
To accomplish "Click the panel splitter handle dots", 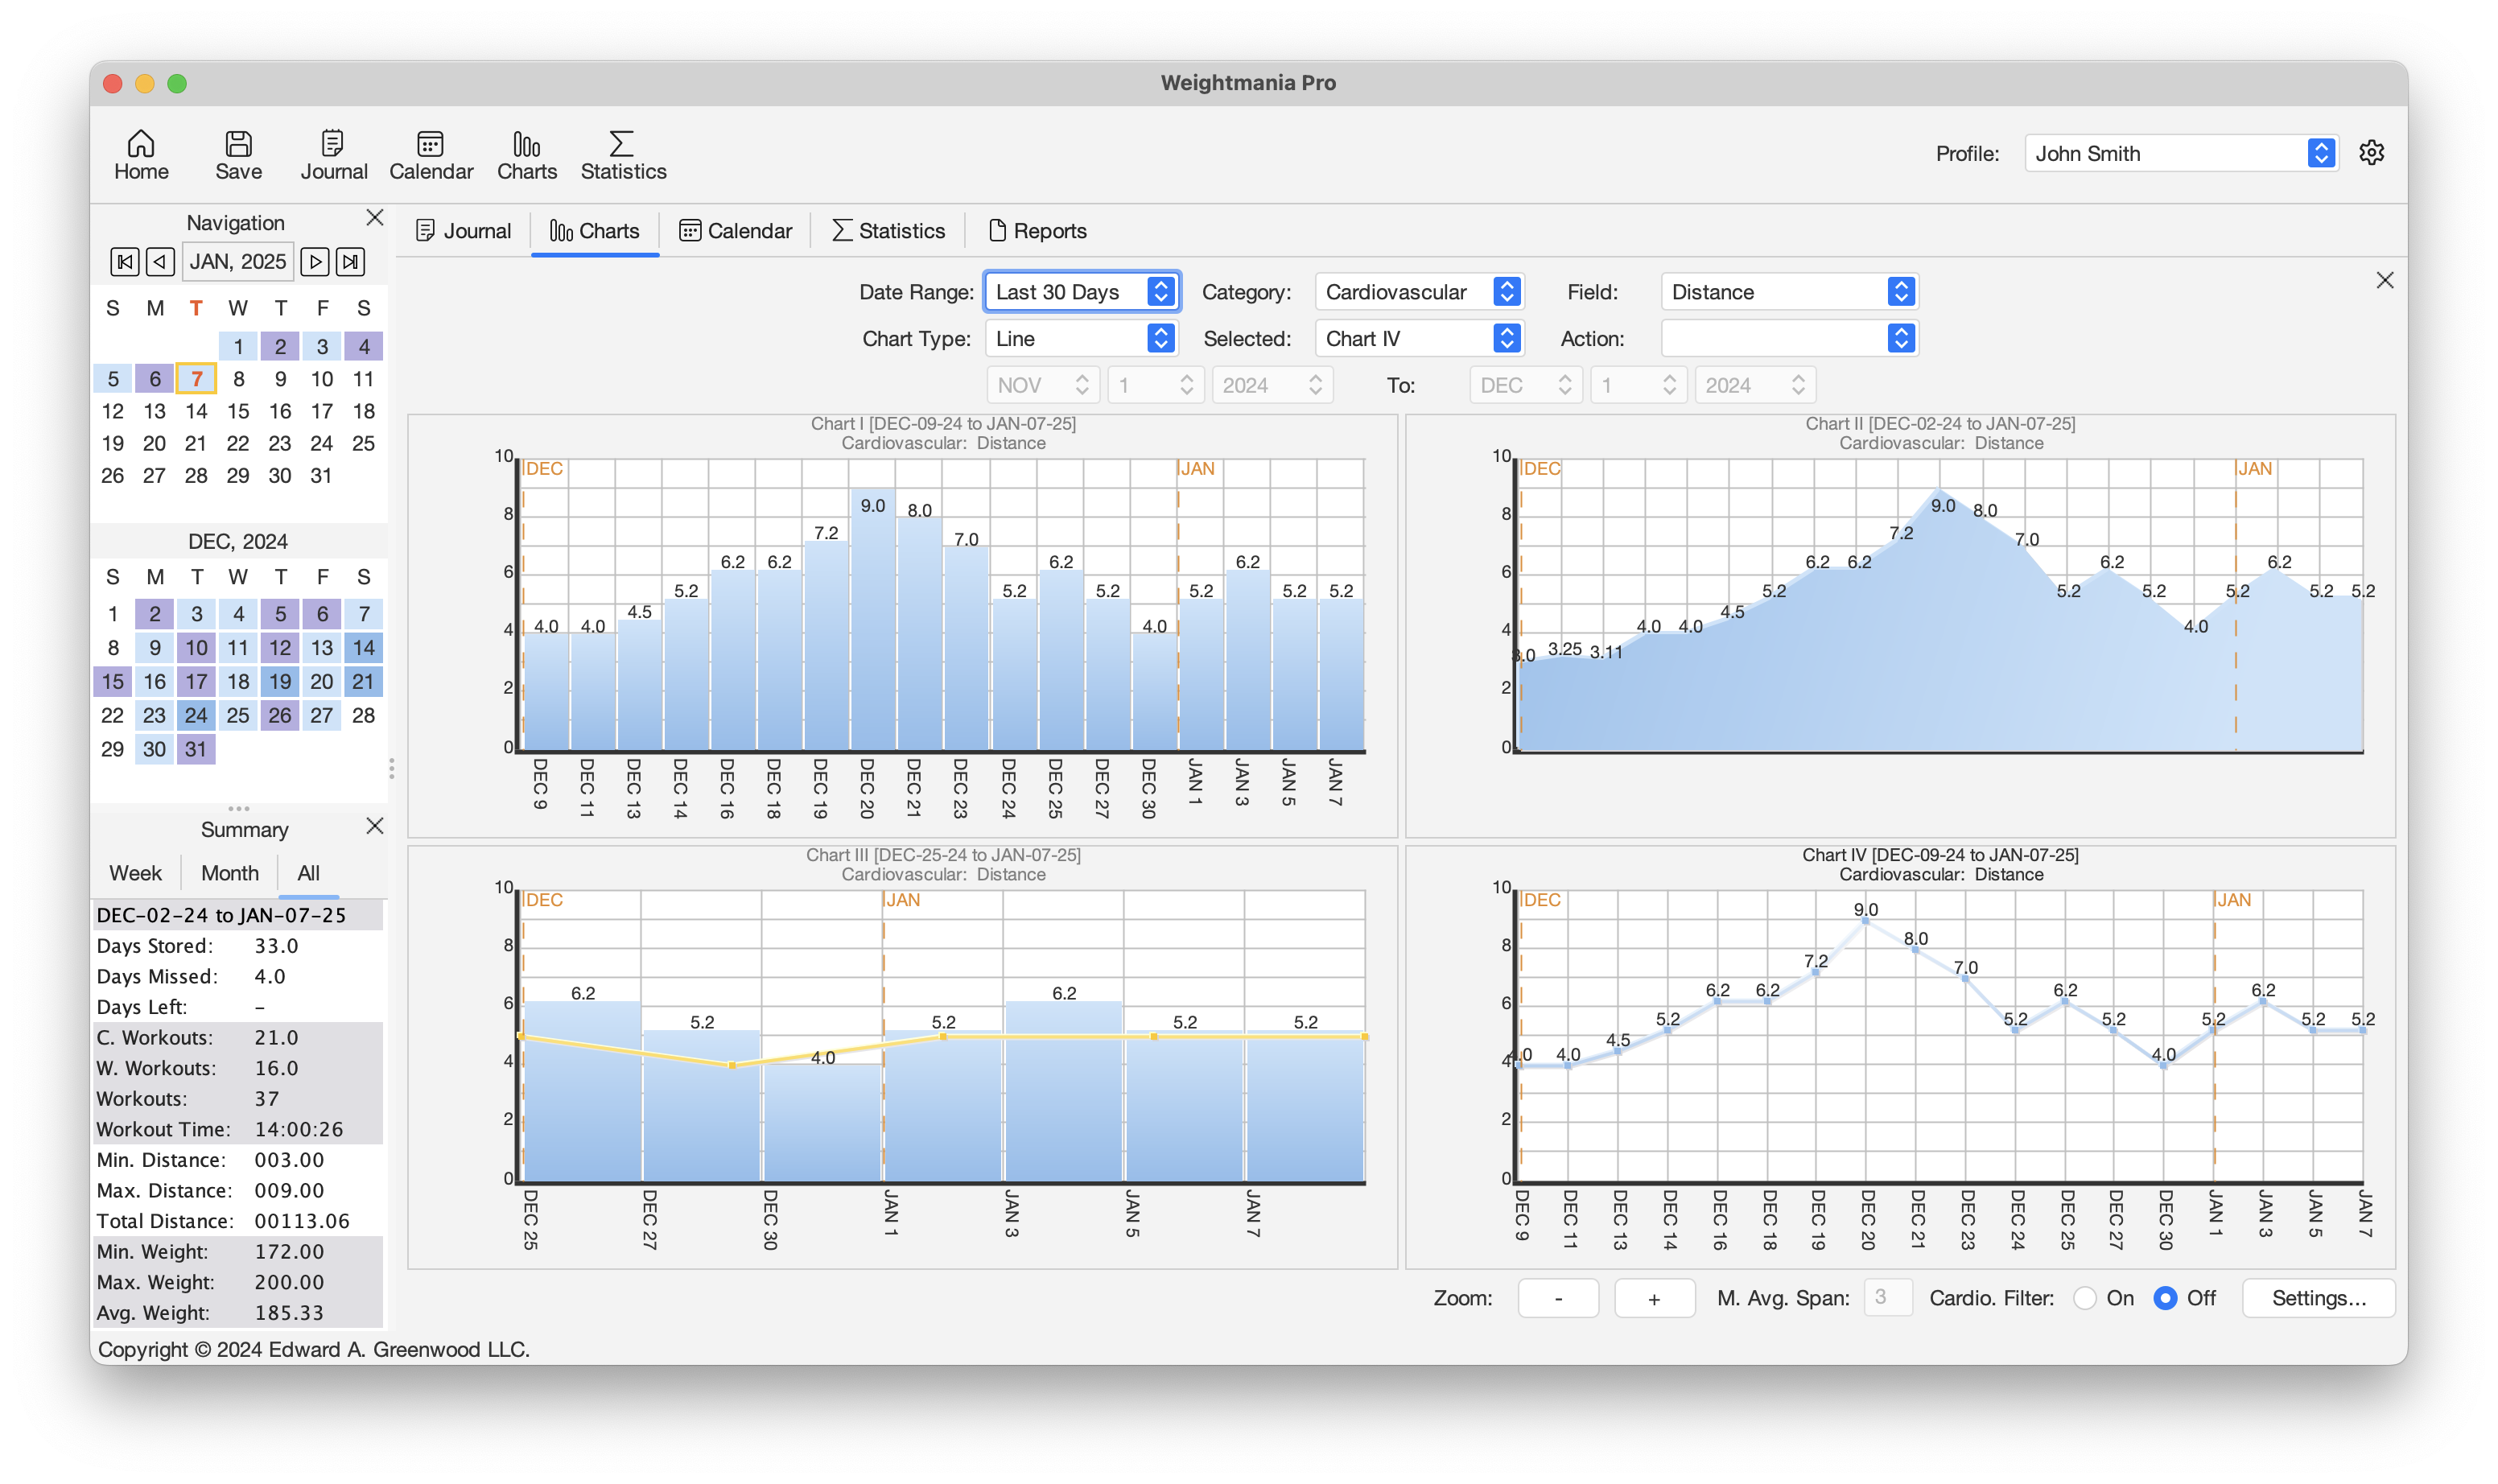I will tap(391, 768).
